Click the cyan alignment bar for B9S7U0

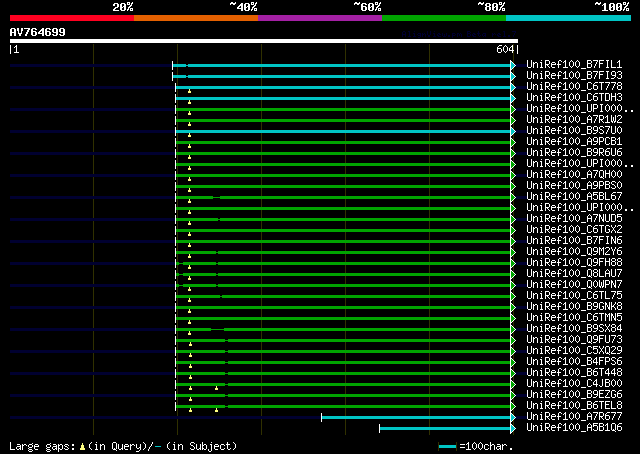(x=343, y=131)
